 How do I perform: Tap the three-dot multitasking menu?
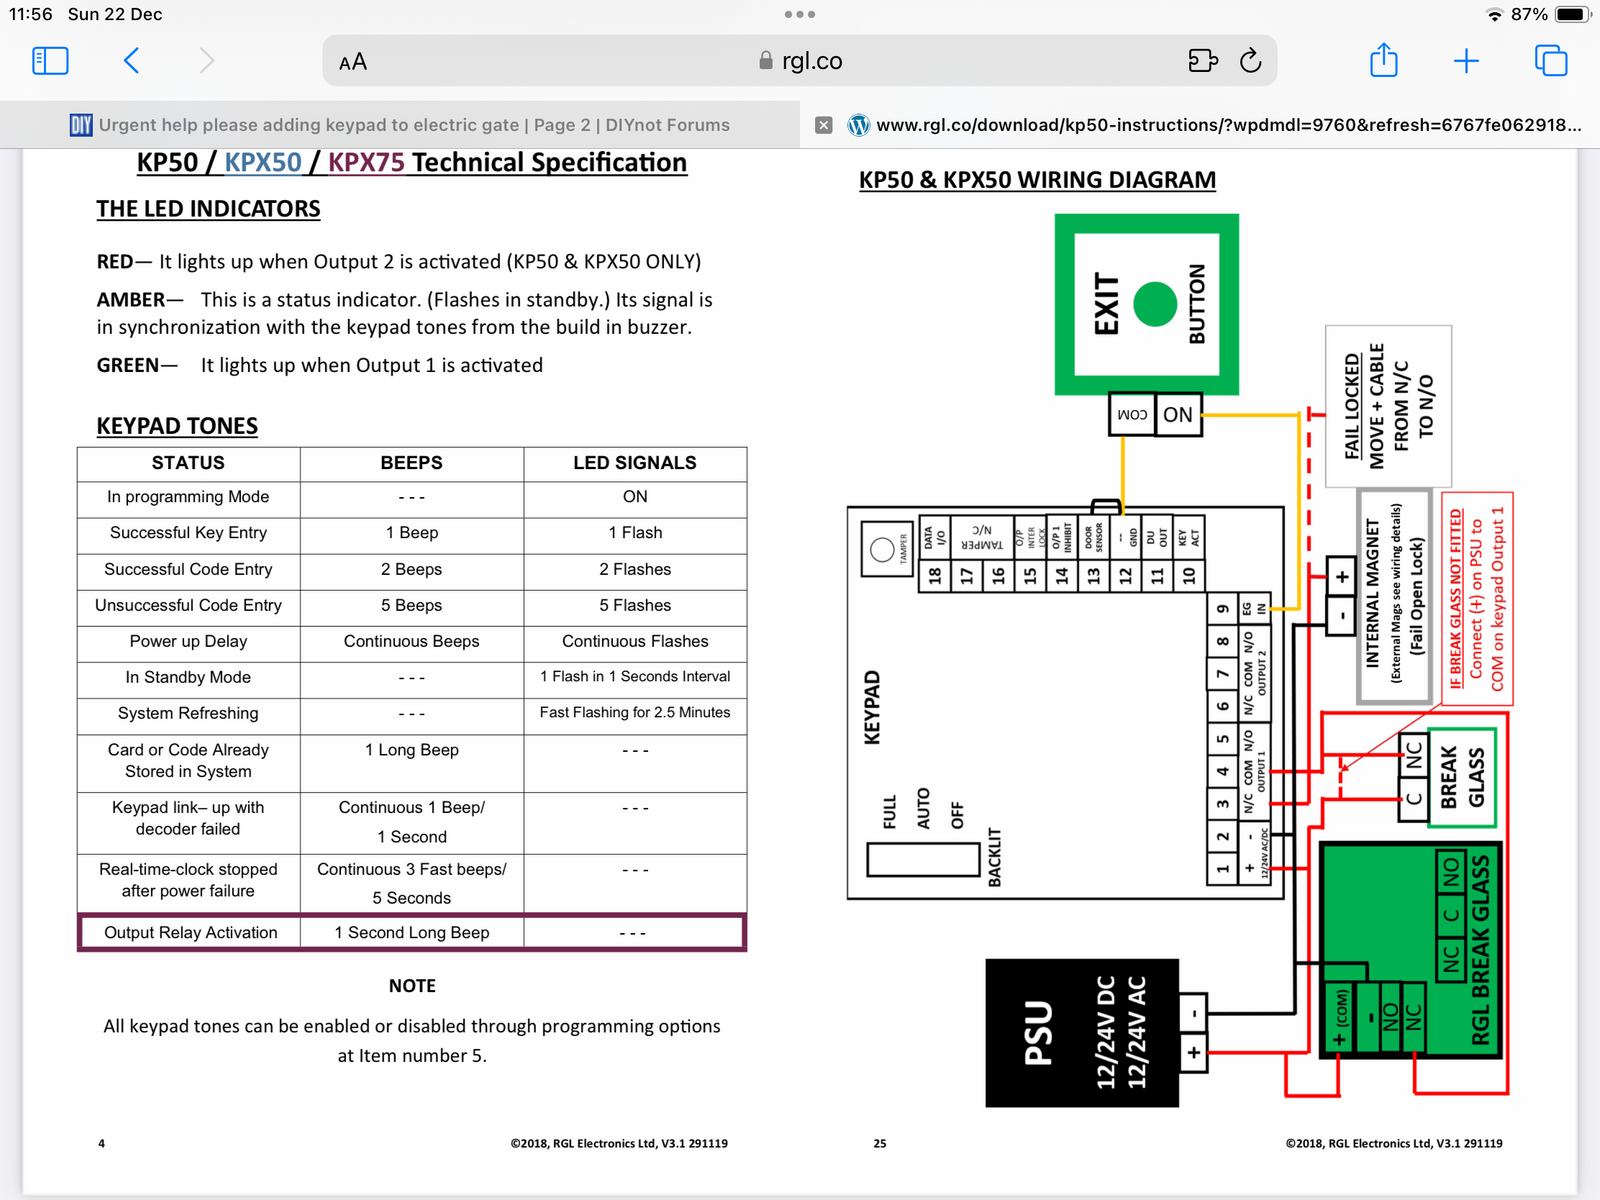800,15
